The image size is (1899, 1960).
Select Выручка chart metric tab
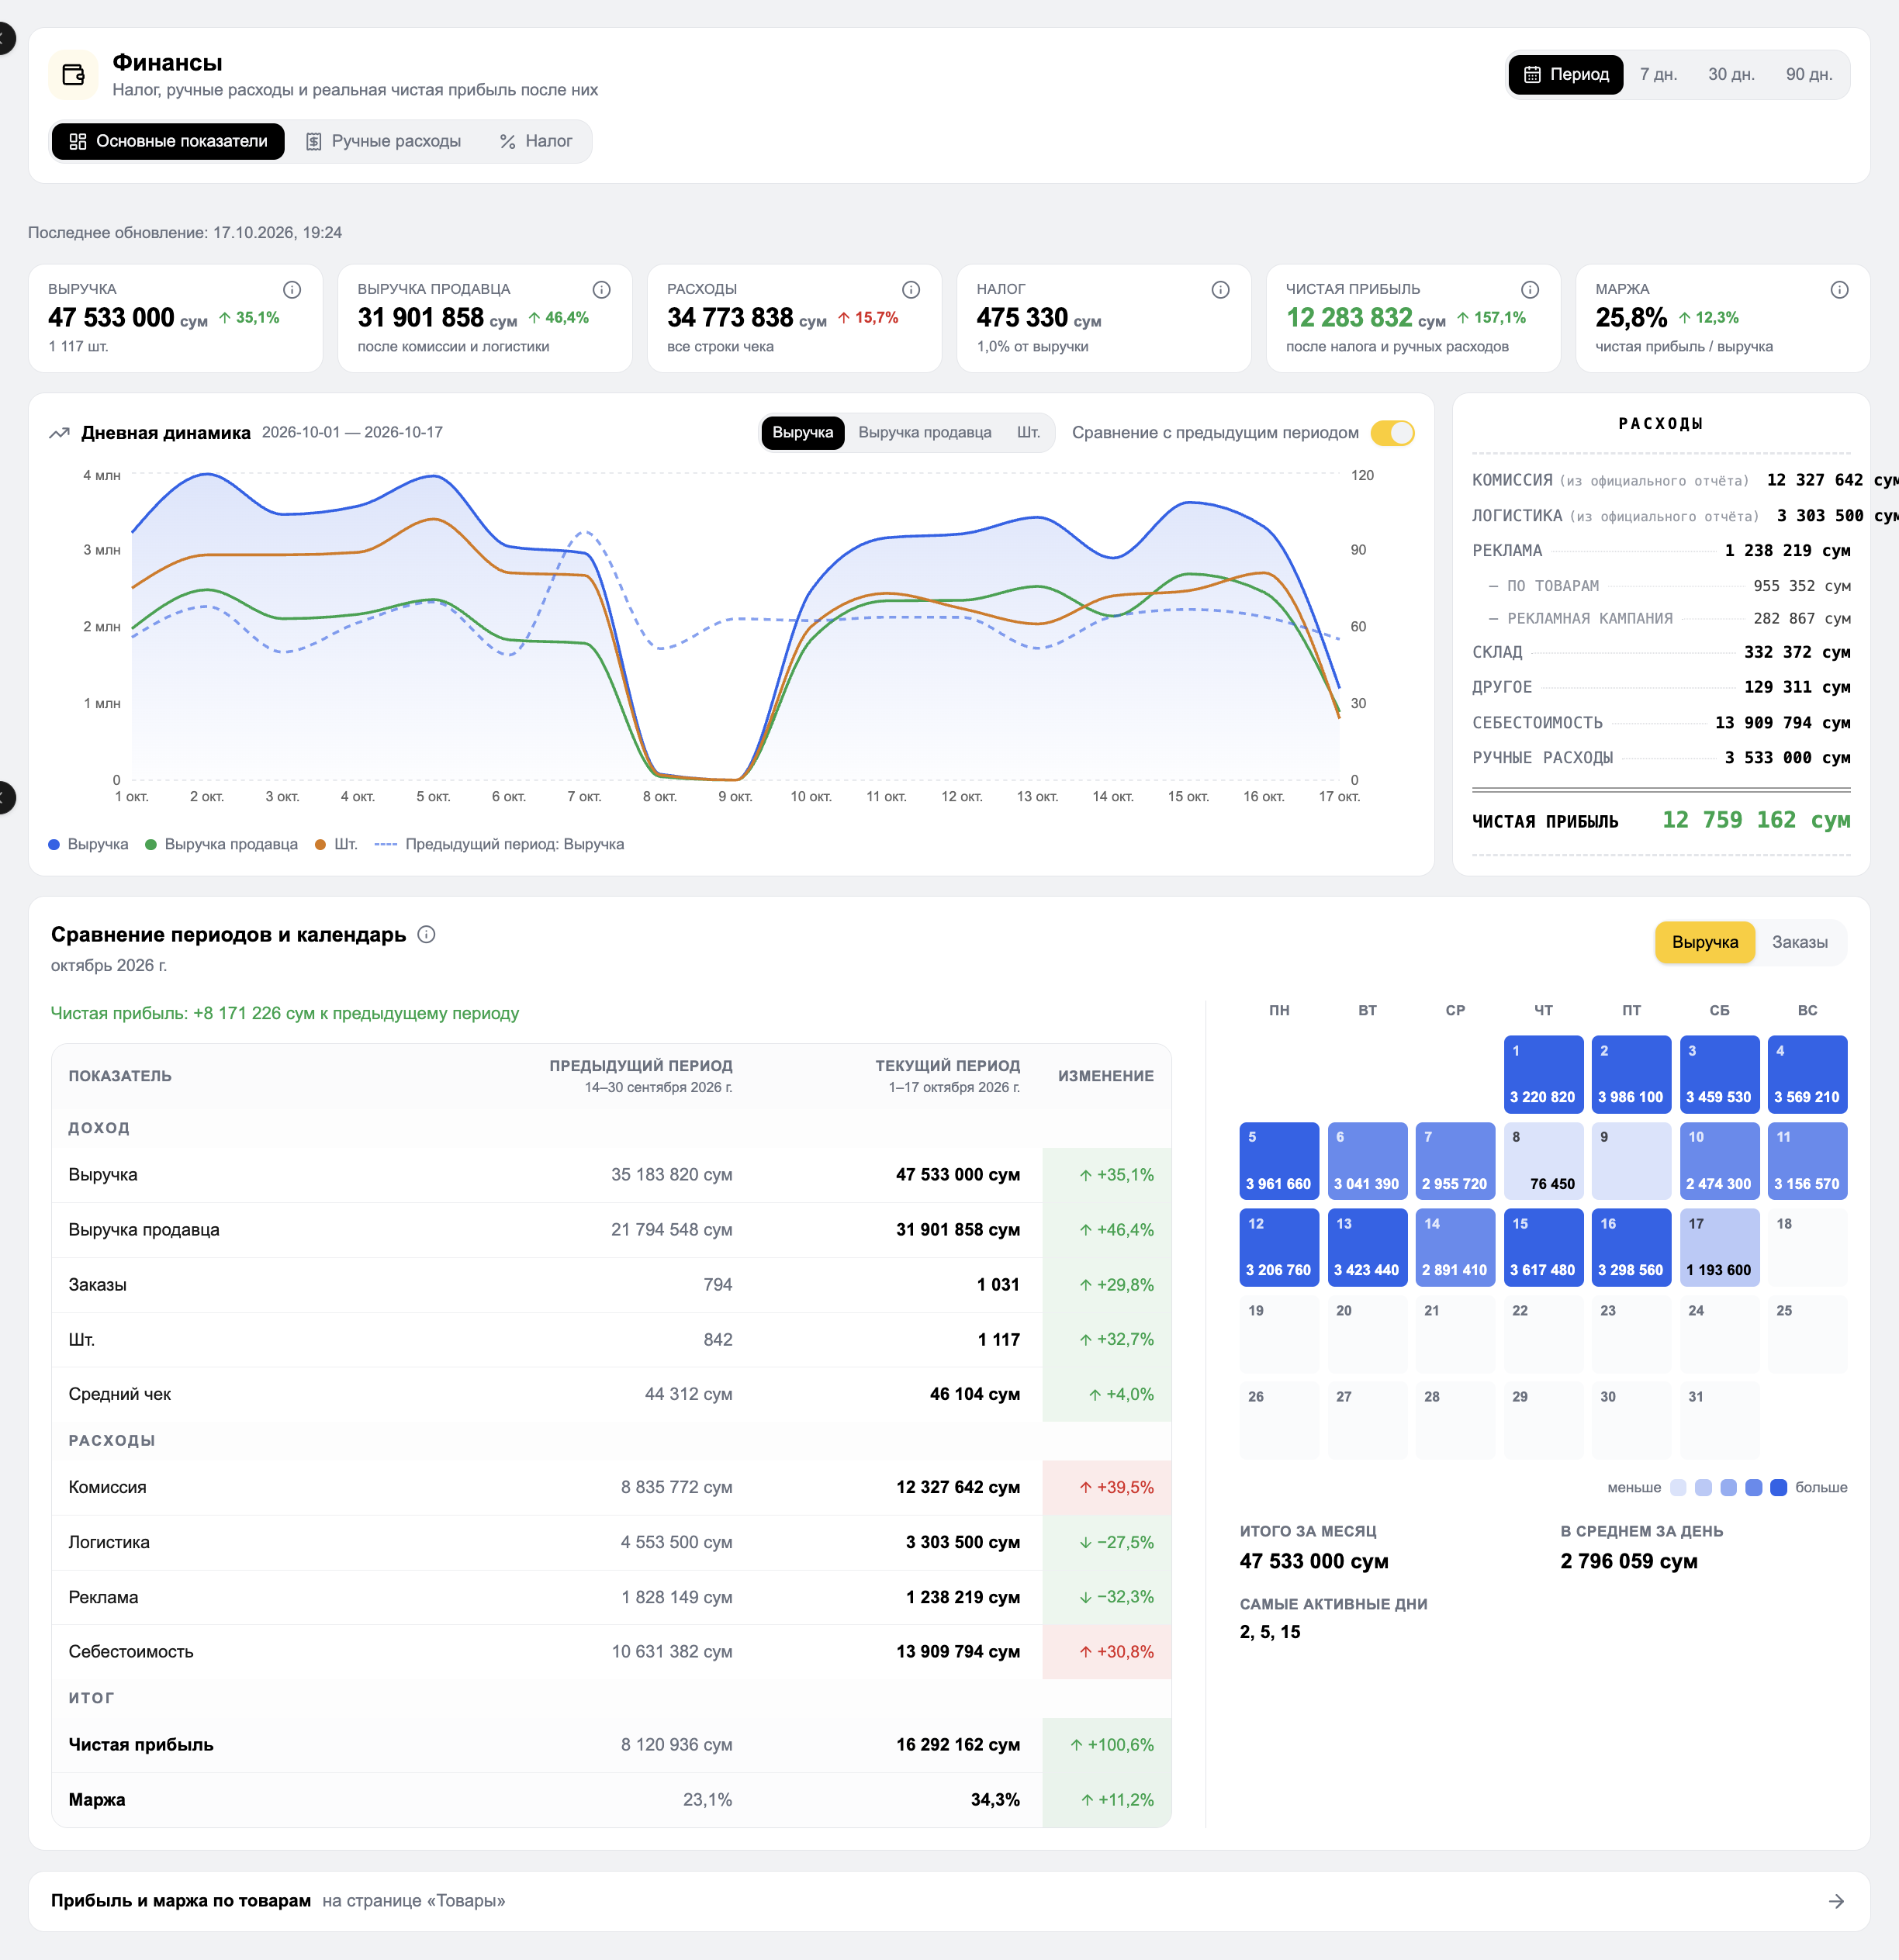pos(802,433)
